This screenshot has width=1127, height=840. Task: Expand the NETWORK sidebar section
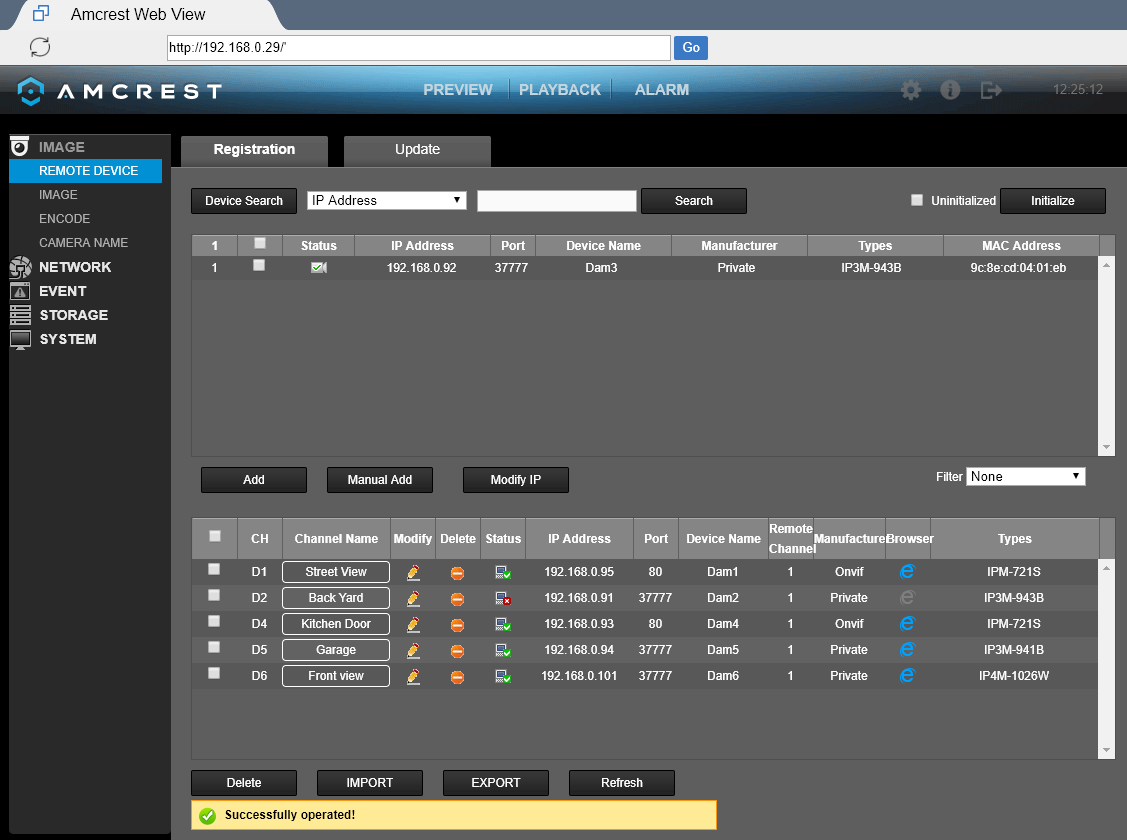pyautogui.click(x=75, y=267)
